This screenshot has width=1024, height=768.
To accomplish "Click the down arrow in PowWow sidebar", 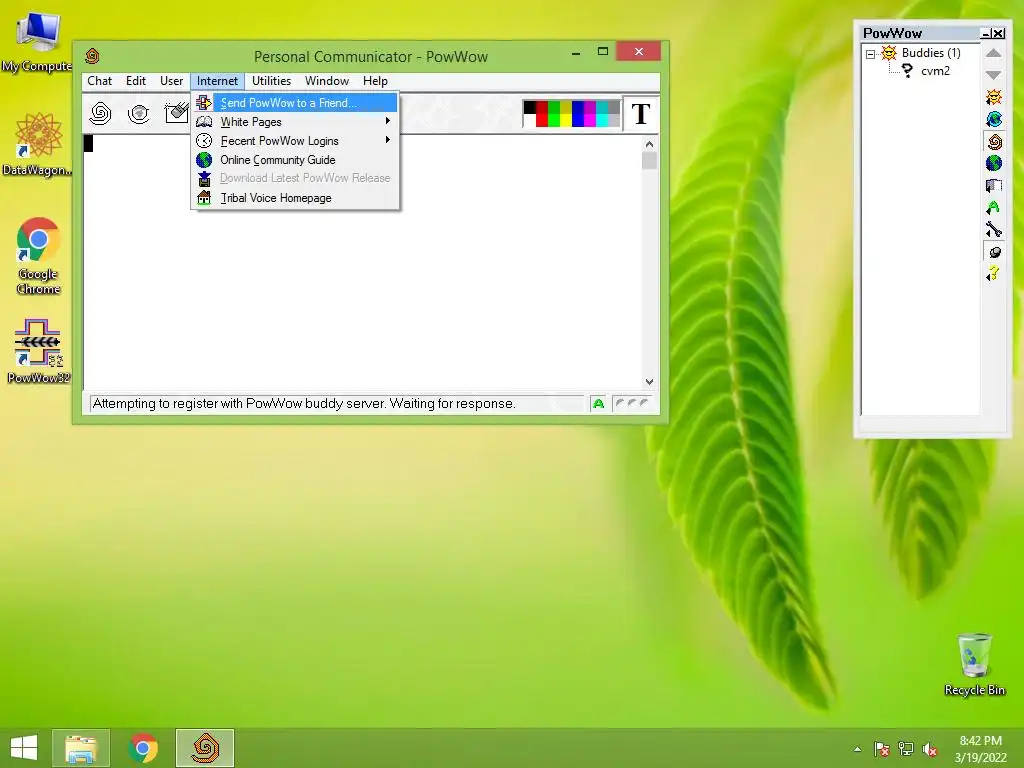I will pyautogui.click(x=993, y=75).
